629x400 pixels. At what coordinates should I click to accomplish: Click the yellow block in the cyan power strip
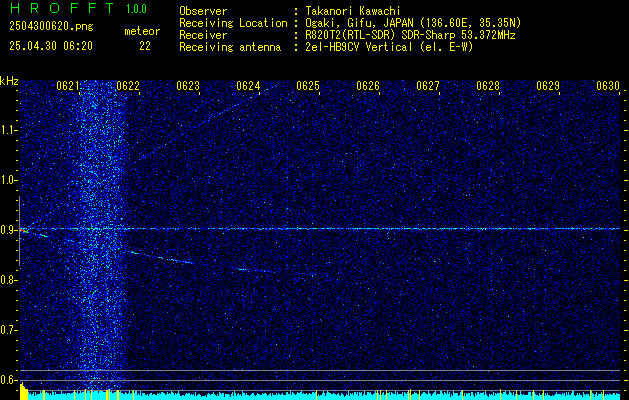click(24, 392)
